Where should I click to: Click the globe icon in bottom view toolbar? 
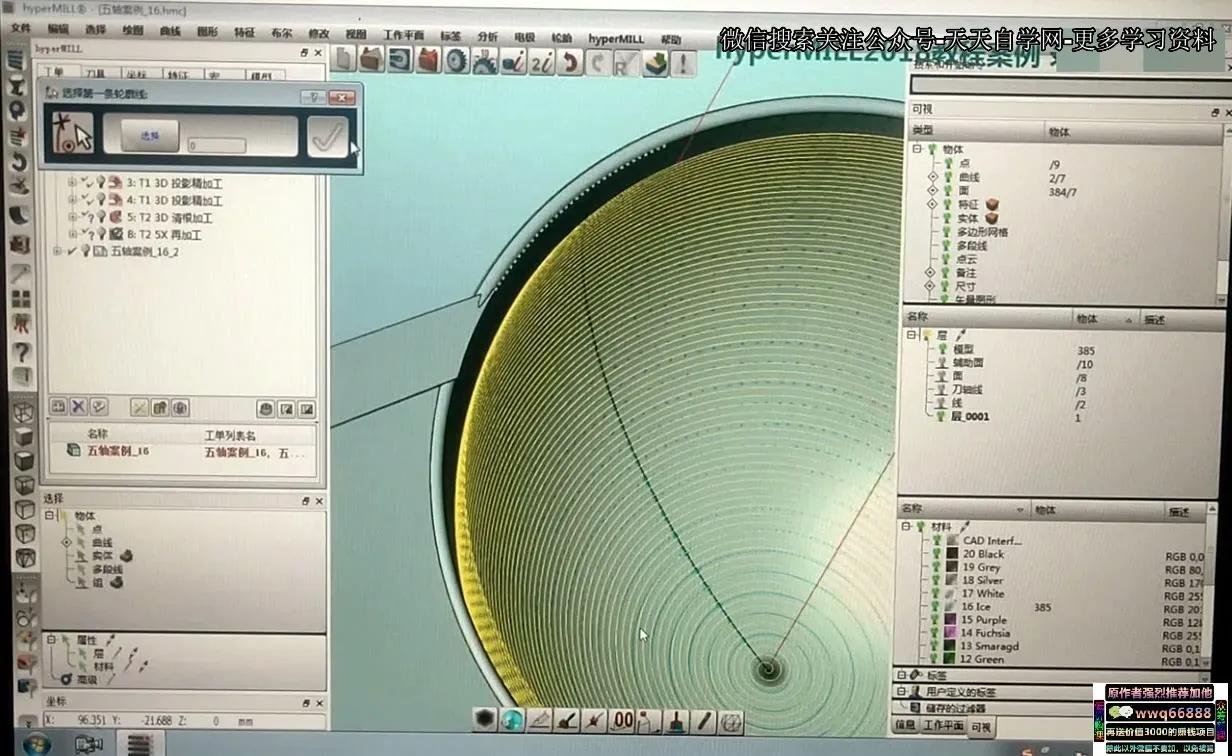(513, 720)
